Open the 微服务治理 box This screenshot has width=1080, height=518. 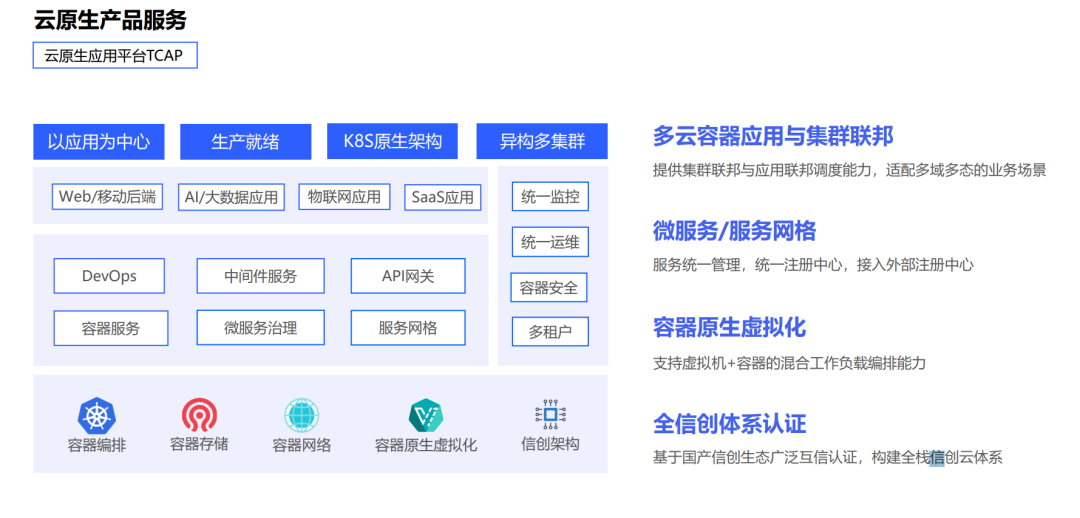(260, 327)
